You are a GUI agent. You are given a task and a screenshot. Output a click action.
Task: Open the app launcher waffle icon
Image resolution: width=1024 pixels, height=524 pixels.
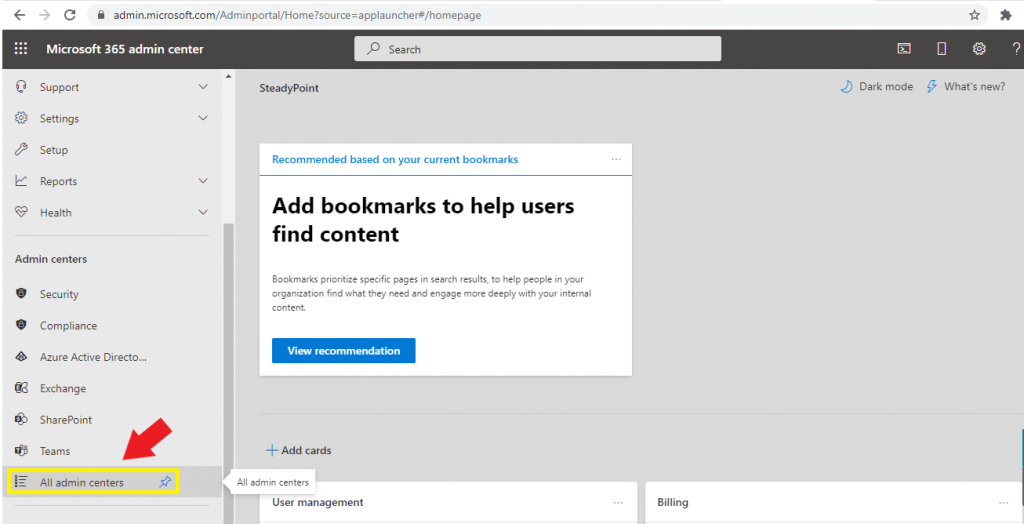click(x=21, y=49)
